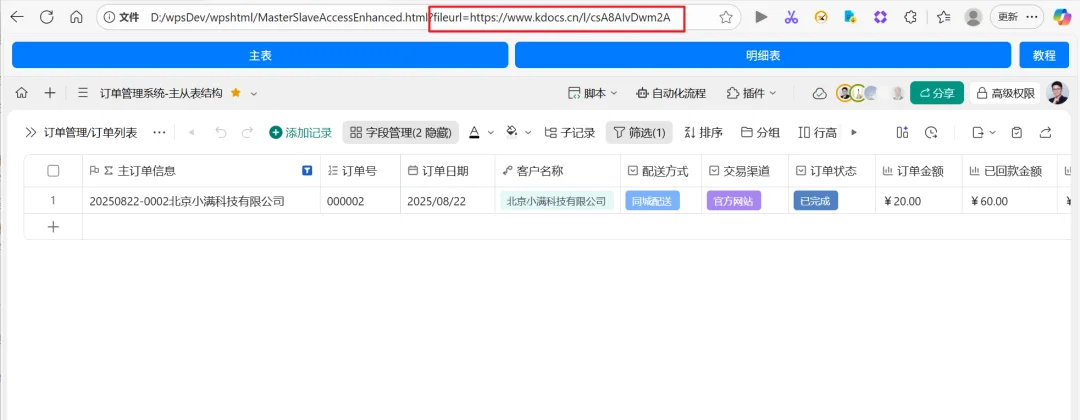The width and height of the screenshot is (1080, 420).
Task: Open the browser extensions puzzle icon
Action: tap(910, 17)
